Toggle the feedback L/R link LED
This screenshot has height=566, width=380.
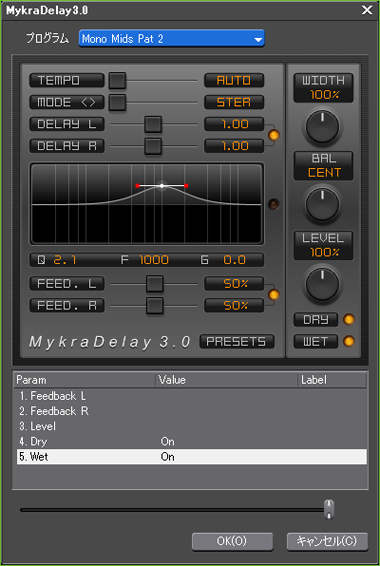[274, 295]
